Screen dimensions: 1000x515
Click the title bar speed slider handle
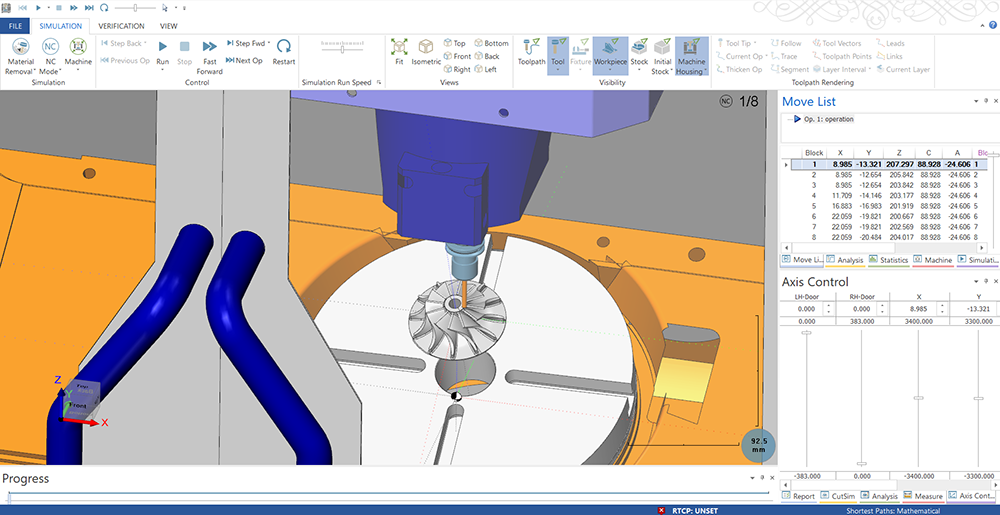click(135, 8)
